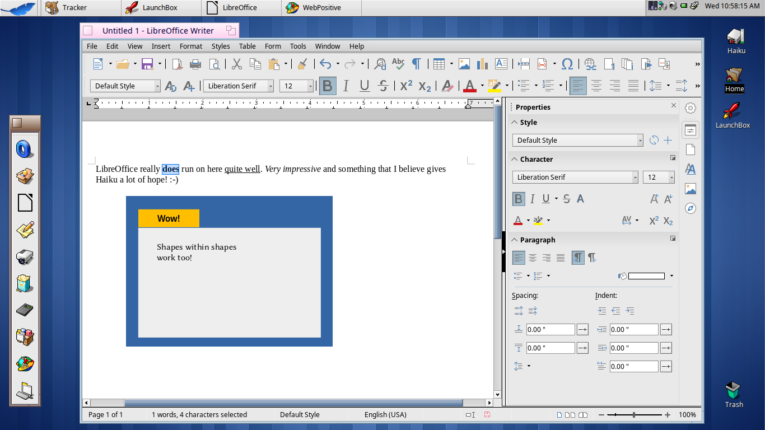Click Print Preview icon in toolbar
The width and height of the screenshot is (765, 430).
[214, 64]
